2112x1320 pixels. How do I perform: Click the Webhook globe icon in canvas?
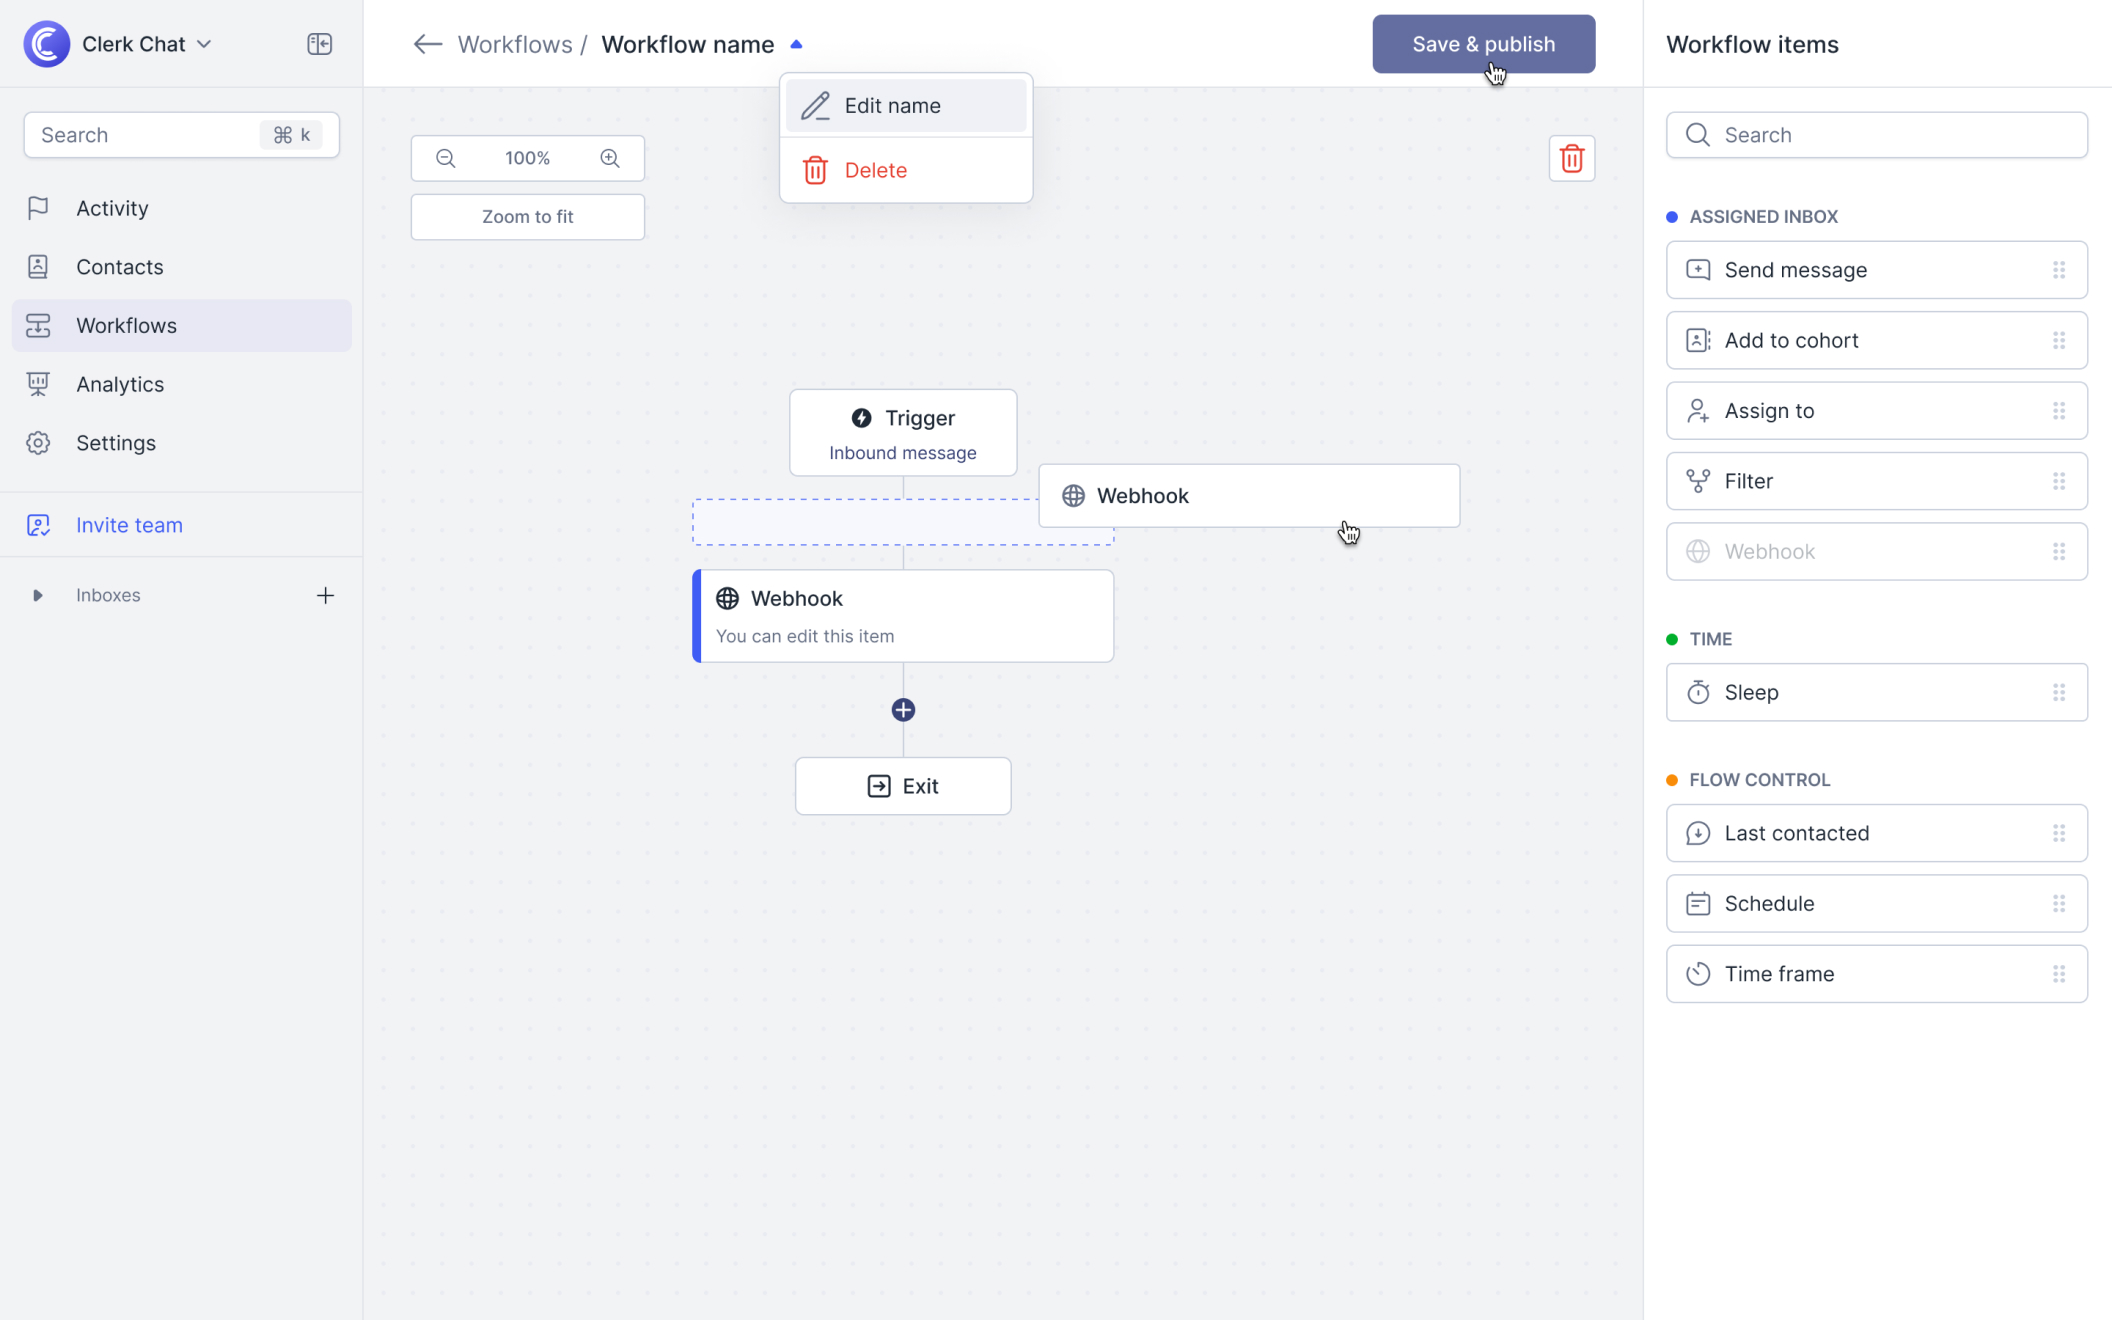tap(727, 598)
